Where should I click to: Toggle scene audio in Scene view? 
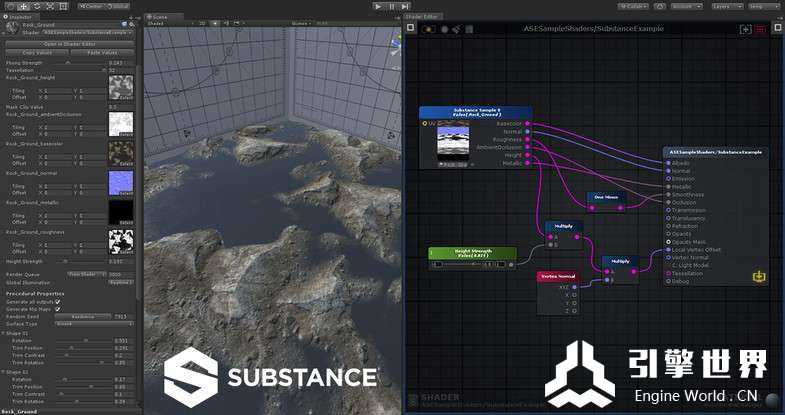[225, 24]
